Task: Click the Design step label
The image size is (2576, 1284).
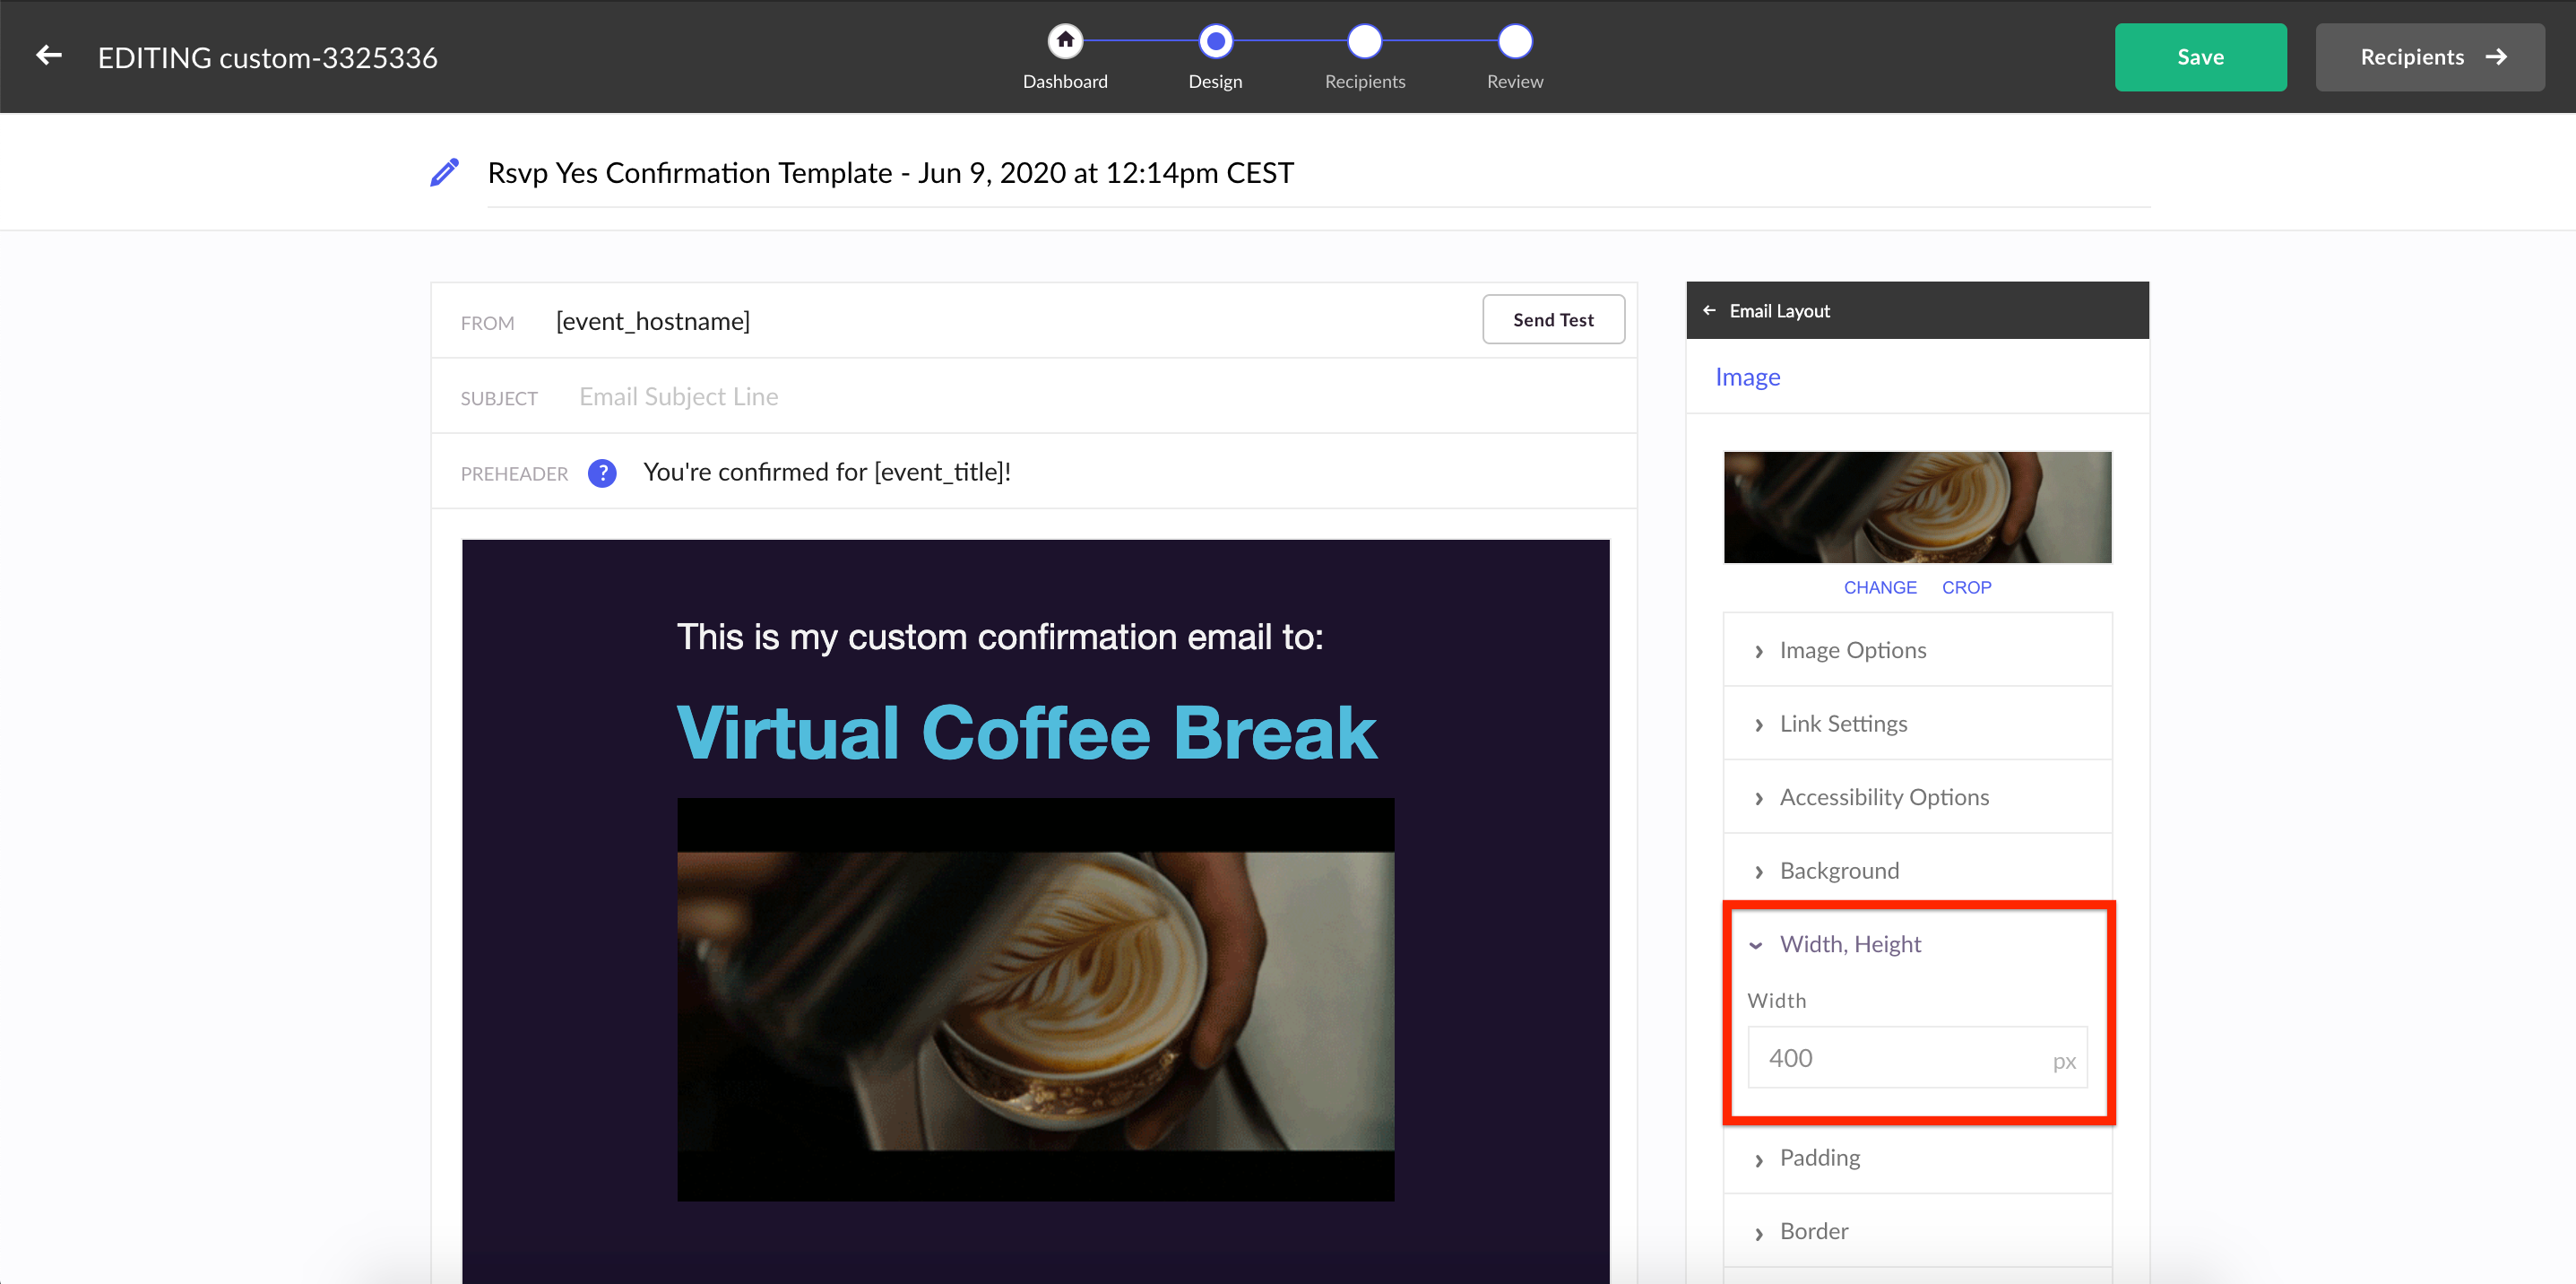Action: click(1215, 82)
